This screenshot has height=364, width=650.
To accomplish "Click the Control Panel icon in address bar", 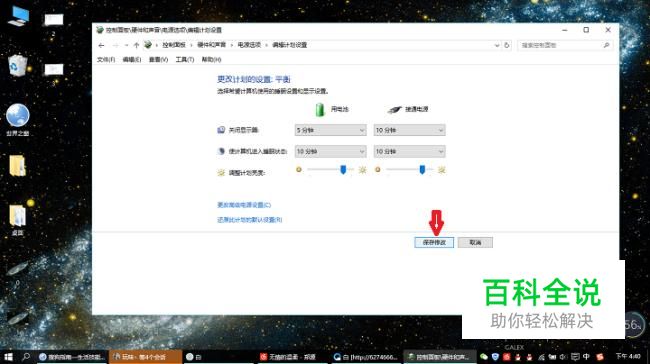I will (x=148, y=45).
